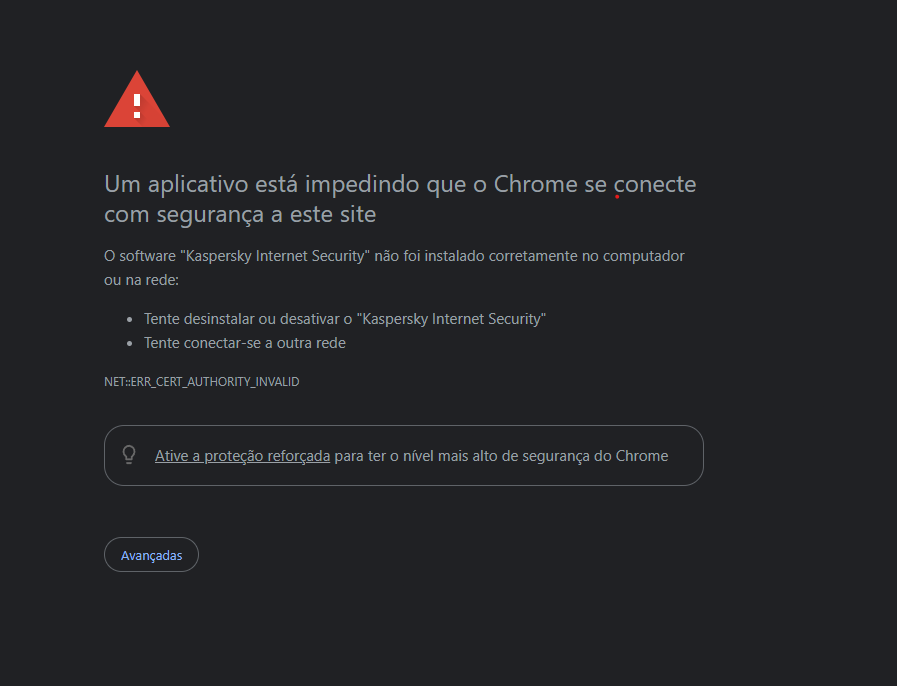The width and height of the screenshot is (897, 686).
Task: Click the bullet "Tente desinstalar ou desativar"
Action: (x=344, y=319)
